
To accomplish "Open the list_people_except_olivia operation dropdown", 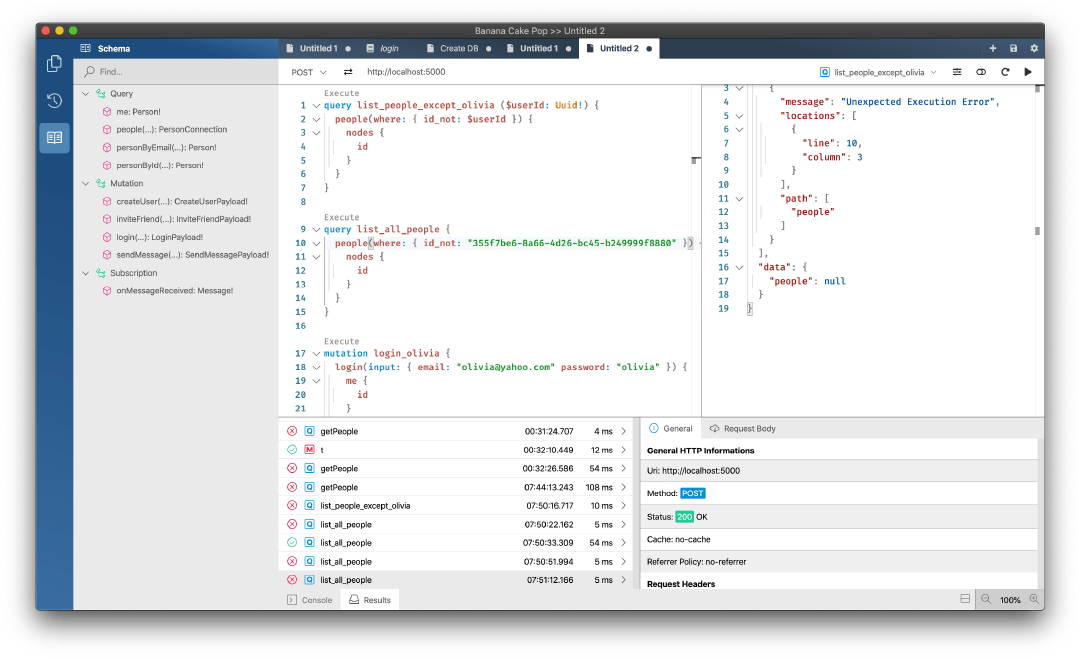I will [878, 72].
